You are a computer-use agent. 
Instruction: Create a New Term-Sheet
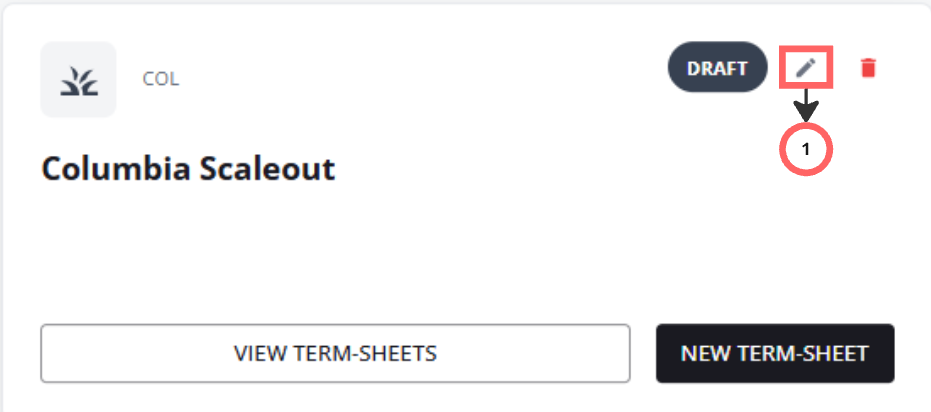point(774,353)
